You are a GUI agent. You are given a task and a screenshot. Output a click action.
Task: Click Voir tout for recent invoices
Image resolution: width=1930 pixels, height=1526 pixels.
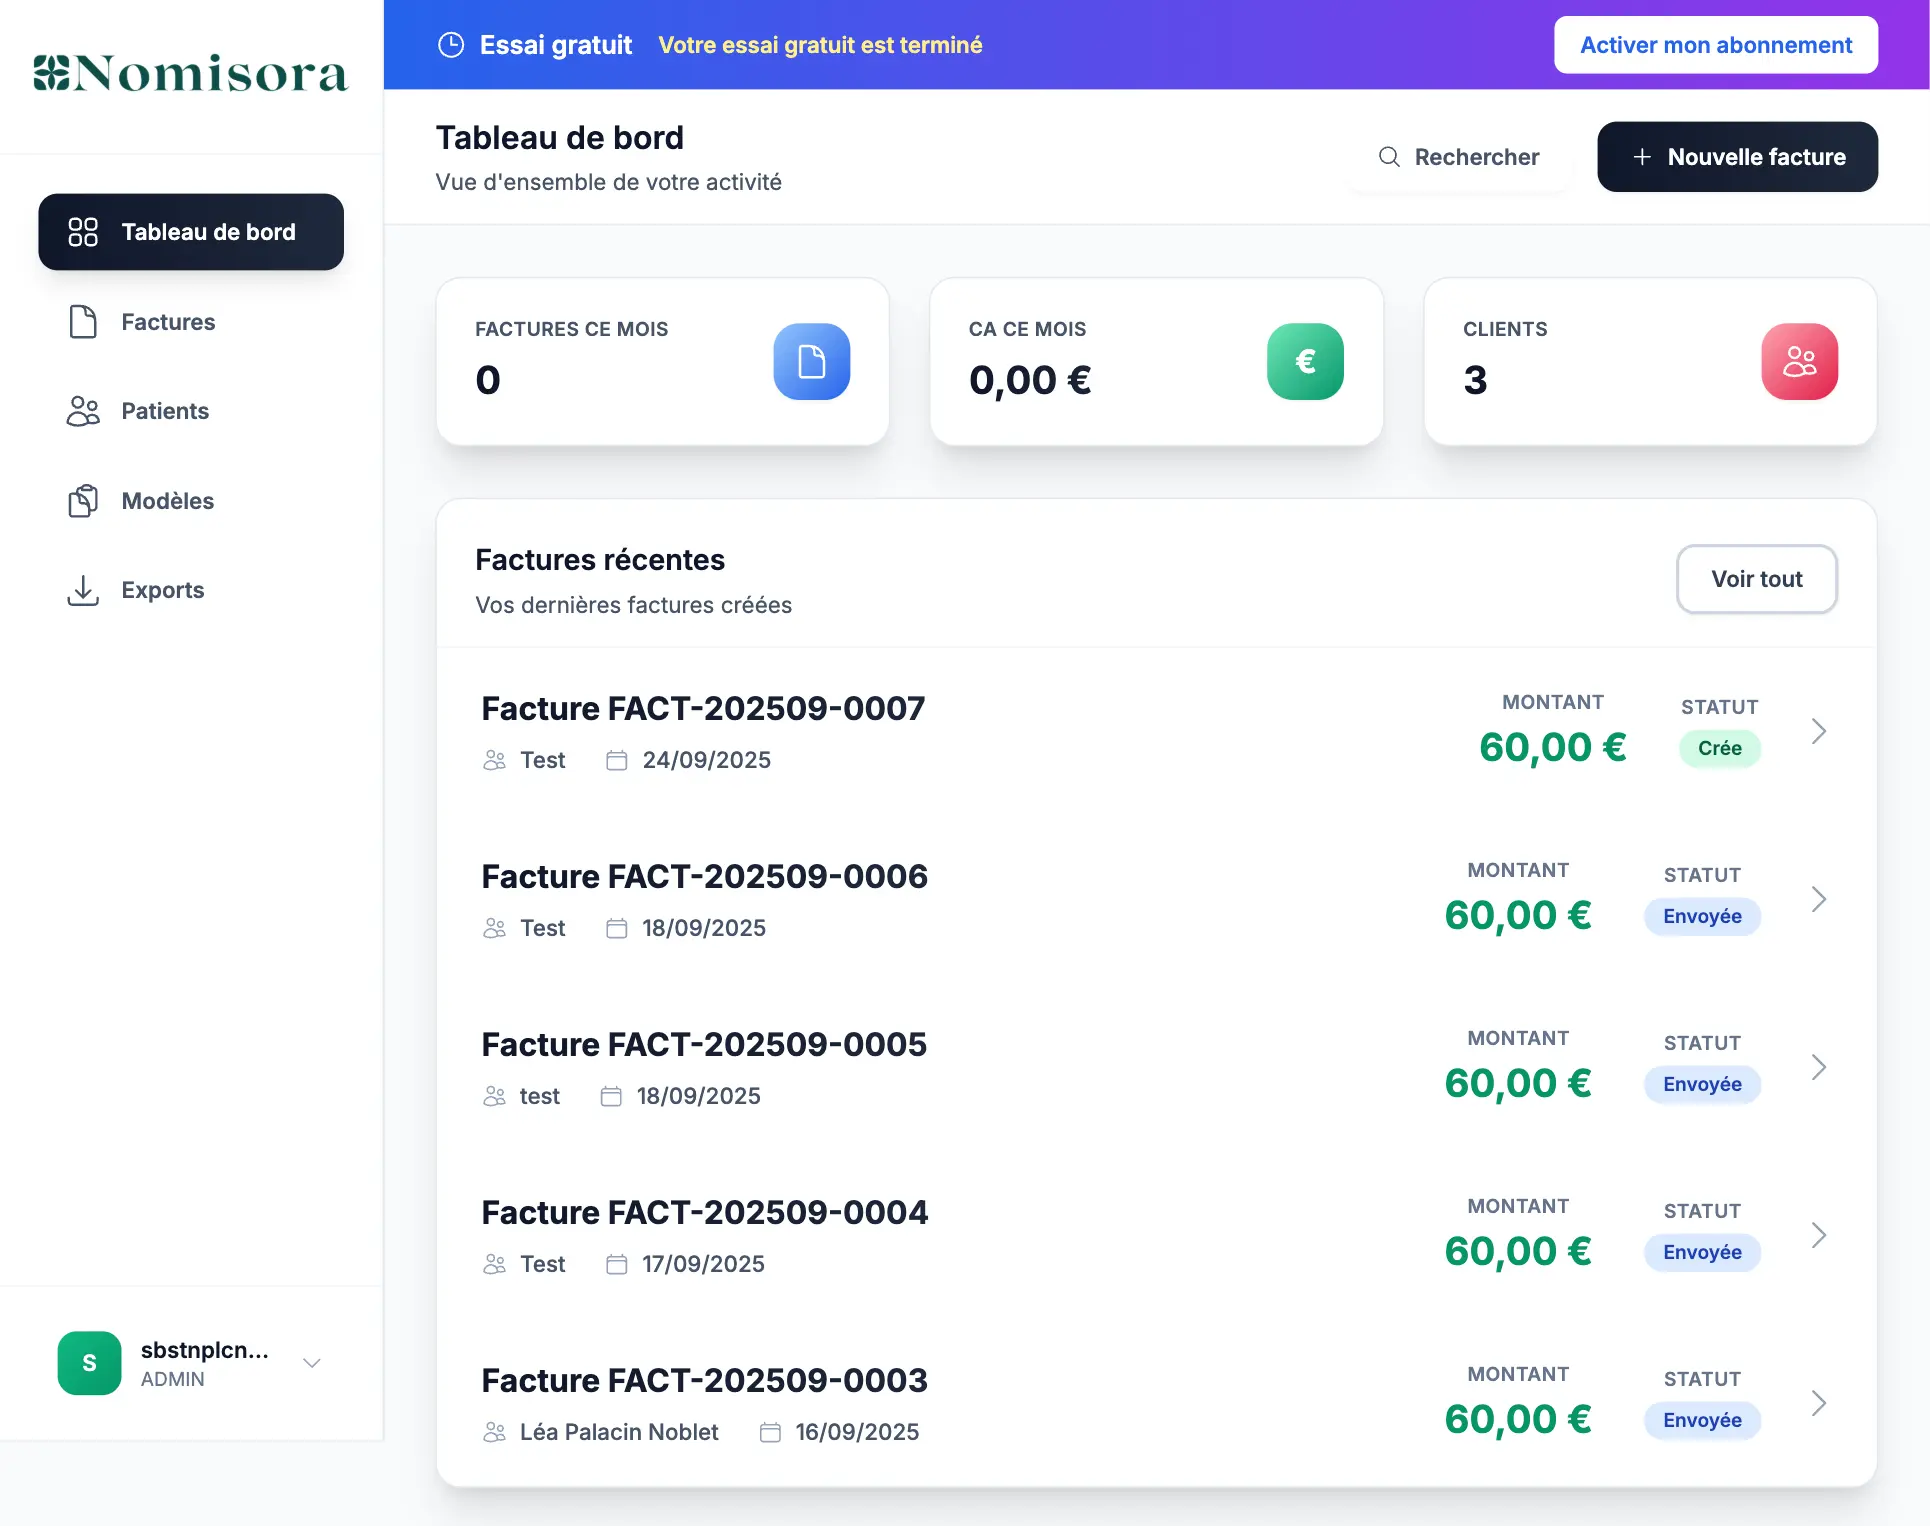pyautogui.click(x=1756, y=579)
